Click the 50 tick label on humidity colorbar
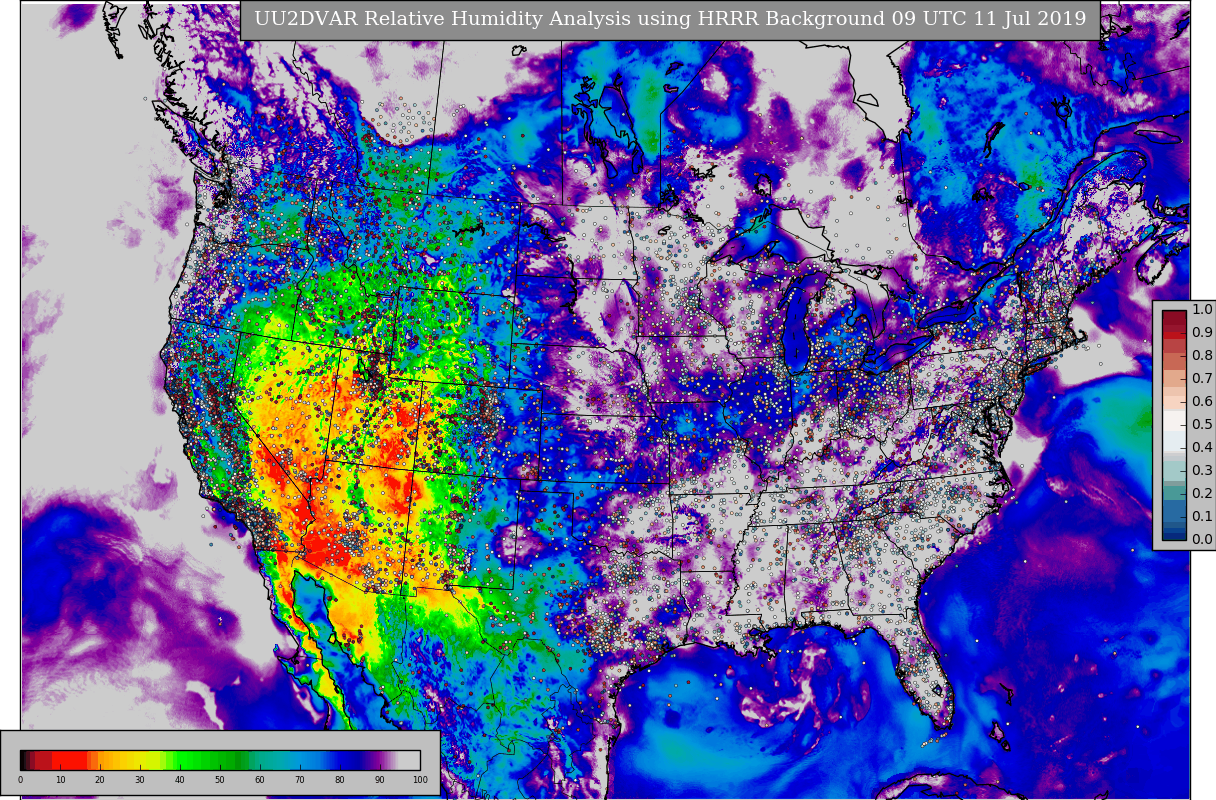The width and height of the screenshot is (1216, 800). pos(220,780)
